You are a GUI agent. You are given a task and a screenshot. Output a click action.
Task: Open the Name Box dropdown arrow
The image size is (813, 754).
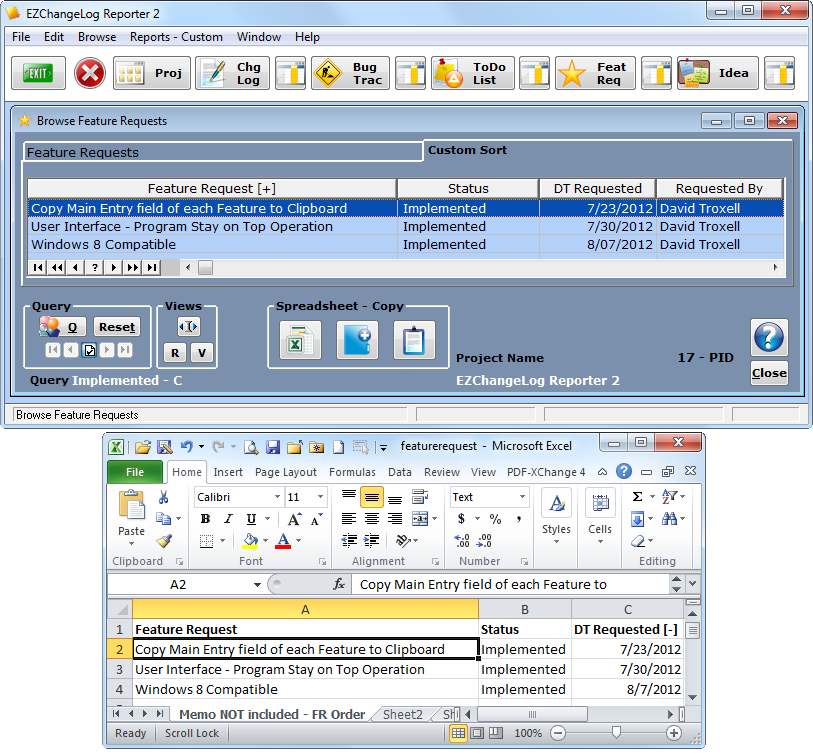(x=257, y=585)
